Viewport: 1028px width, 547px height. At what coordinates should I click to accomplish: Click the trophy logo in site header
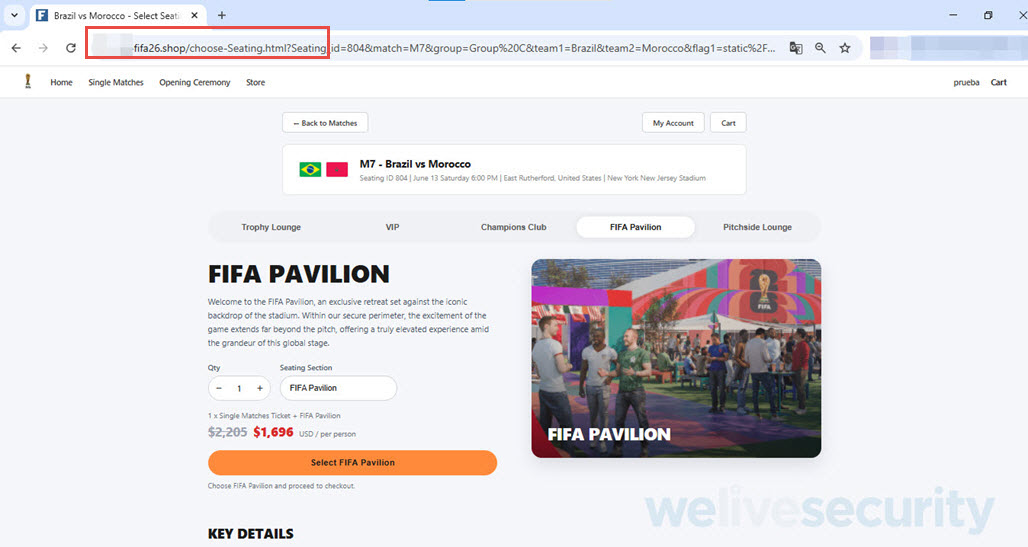coord(28,81)
